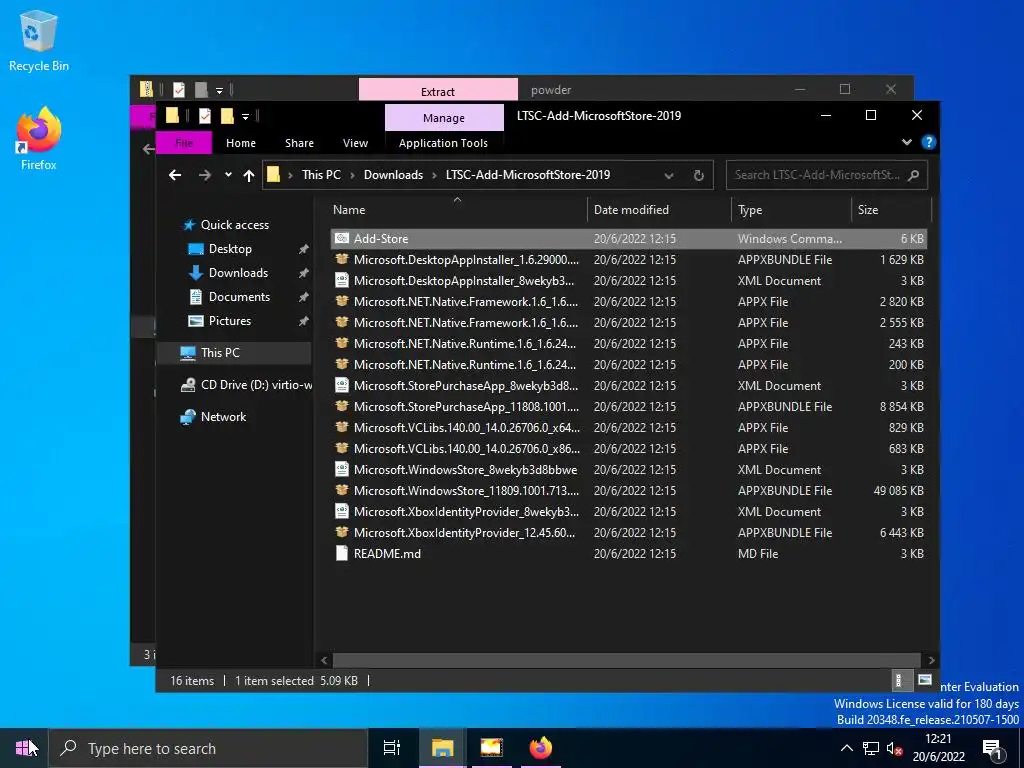The image size is (1024, 768).
Task: Open the Recent locations dropdown
Action: 228,175
